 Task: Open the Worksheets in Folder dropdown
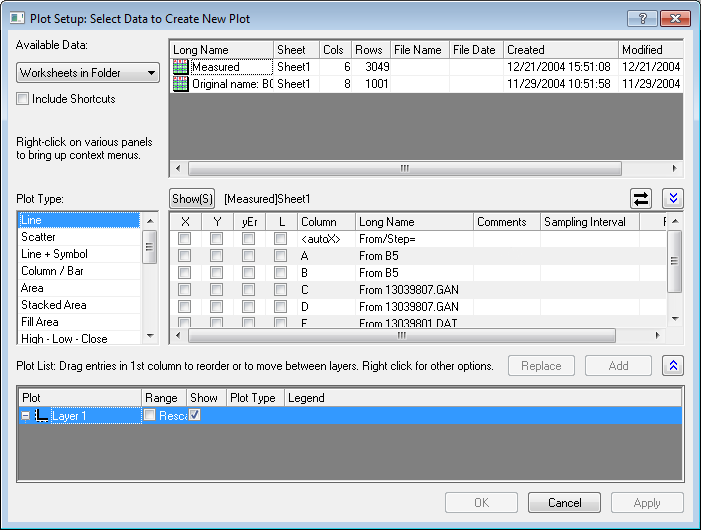pyautogui.click(x=88, y=73)
